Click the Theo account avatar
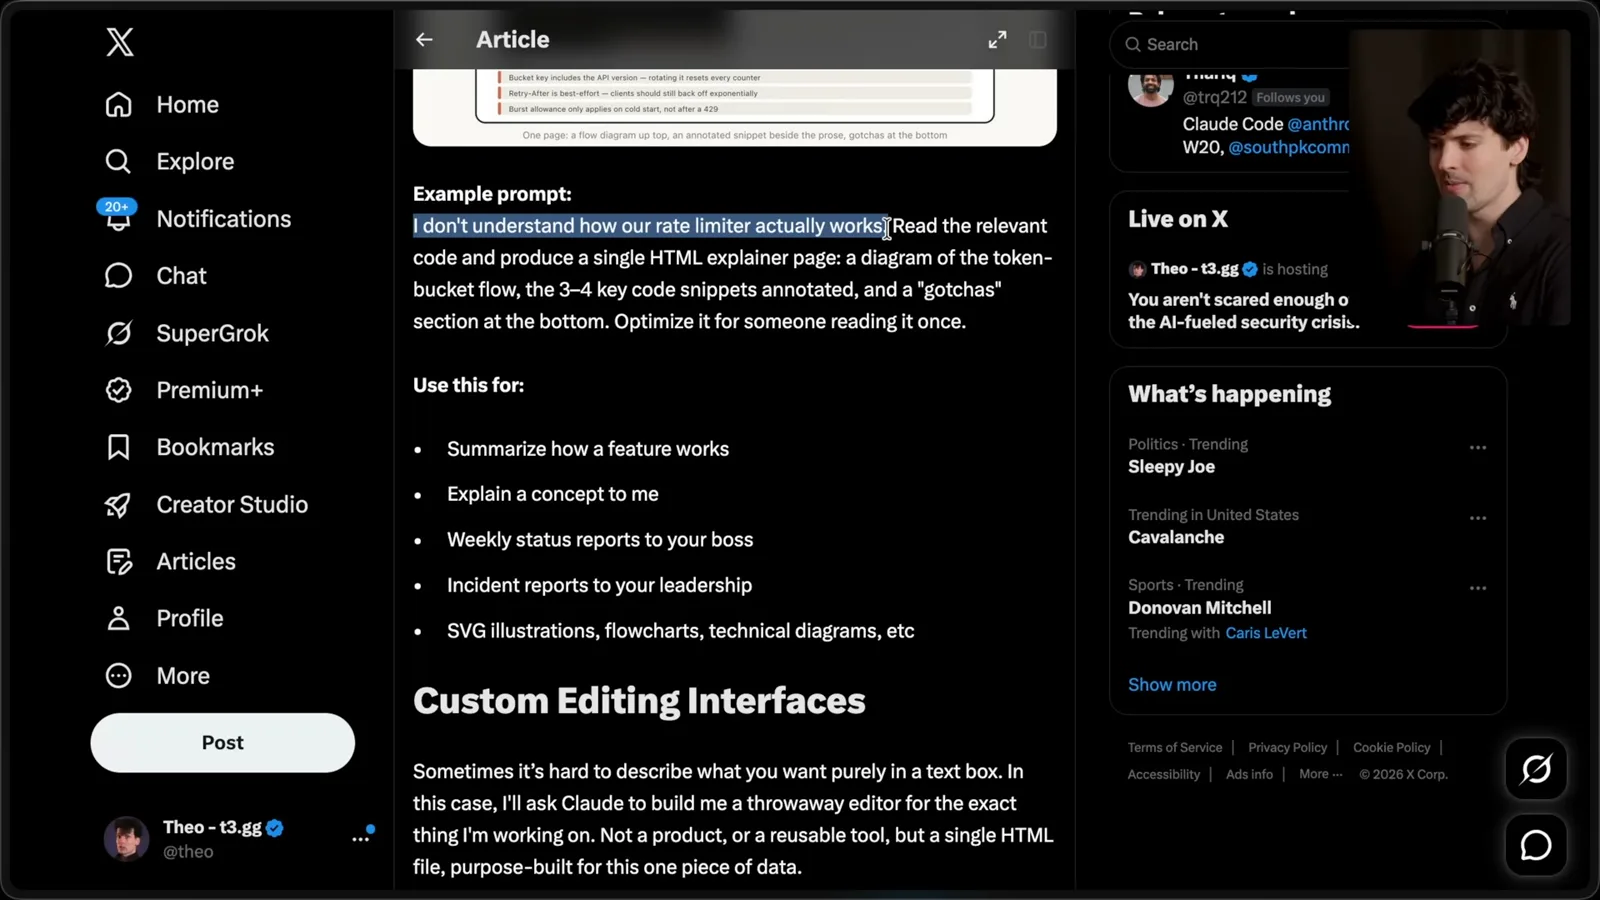Image resolution: width=1600 pixels, height=900 pixels. [x=126, y=839]
